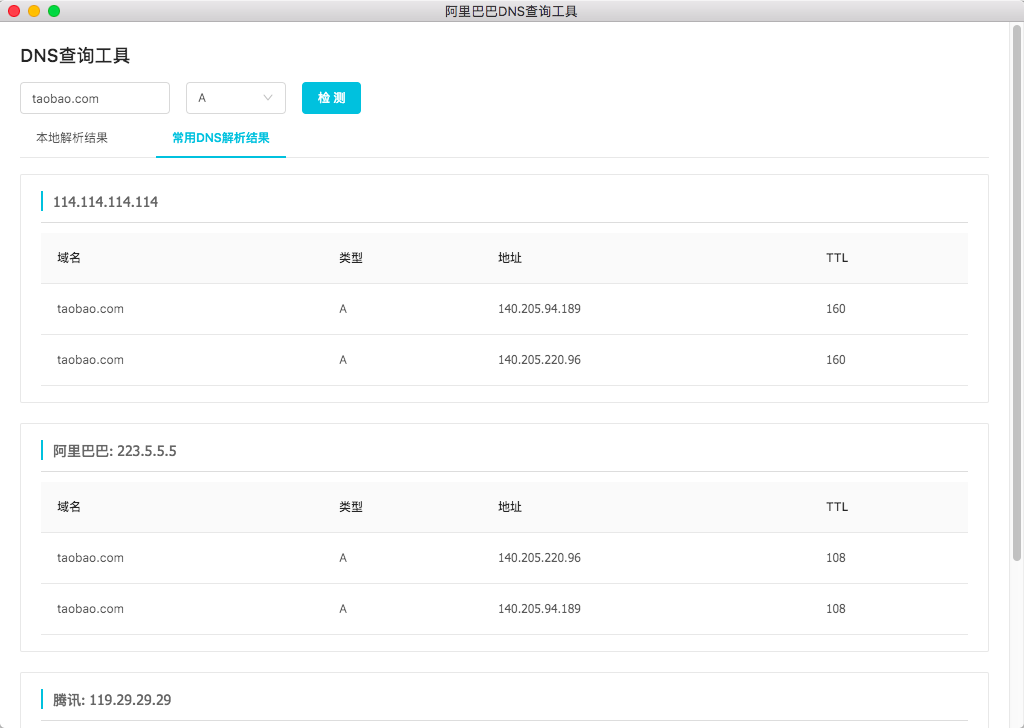The height and width of the screenshot is (728, 1024).
Task: Click type A in the 阿里巴巴 table's 140.205.220.96 row
Action: click(343, 558)
